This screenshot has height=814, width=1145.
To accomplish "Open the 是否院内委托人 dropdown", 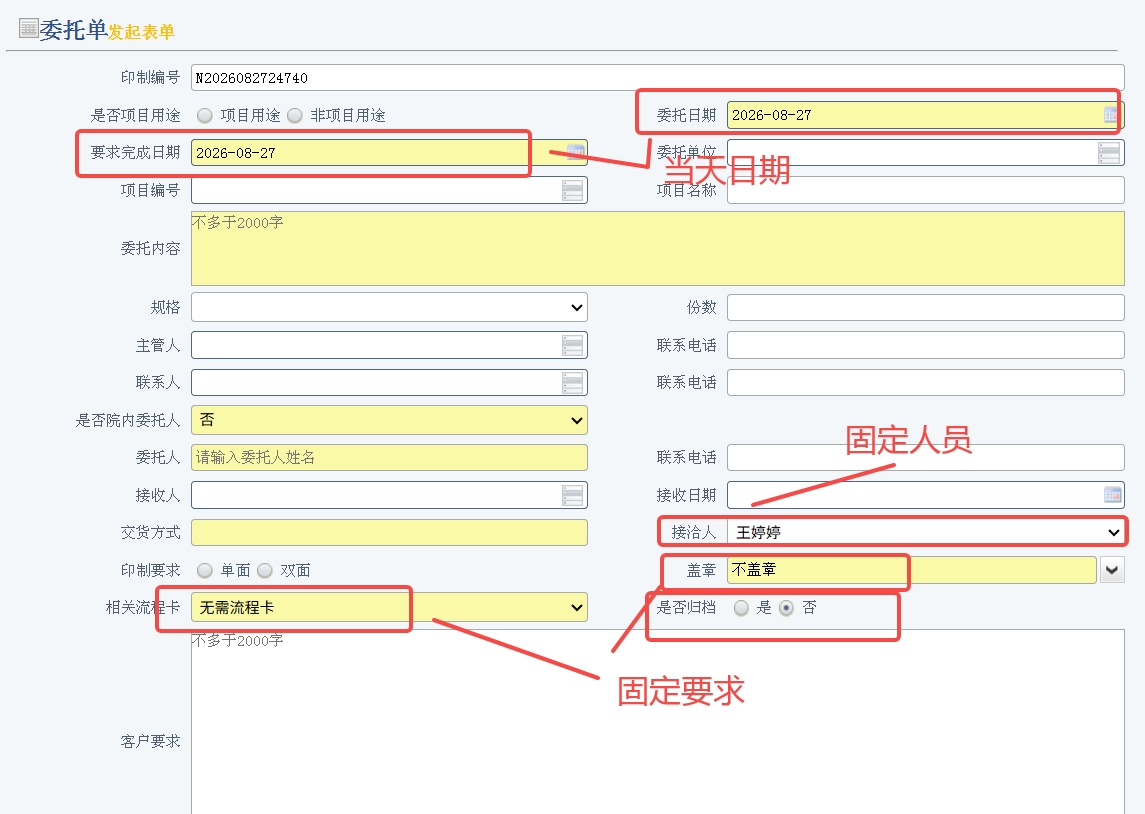I will pyautogui.click(x=389, y=420).
